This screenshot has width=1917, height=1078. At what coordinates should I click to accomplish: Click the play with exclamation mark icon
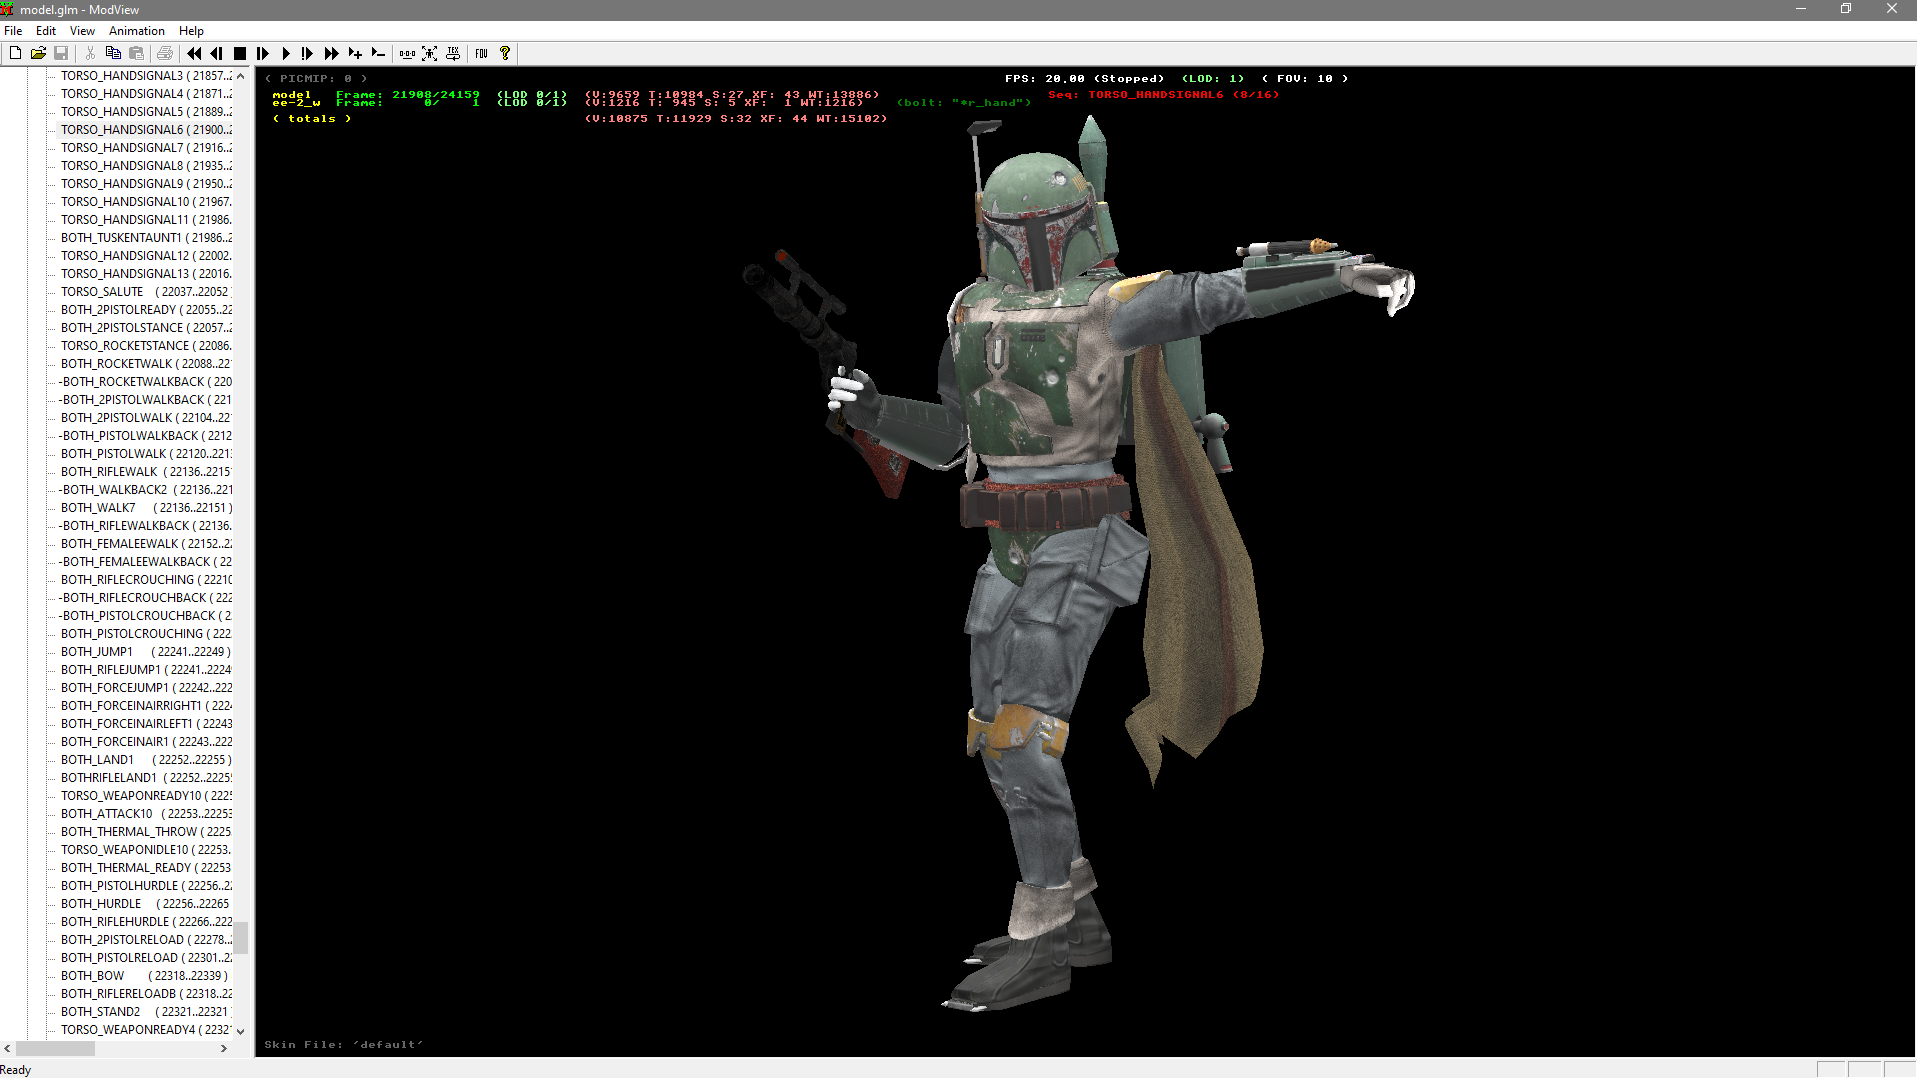(x=308, y=53)
